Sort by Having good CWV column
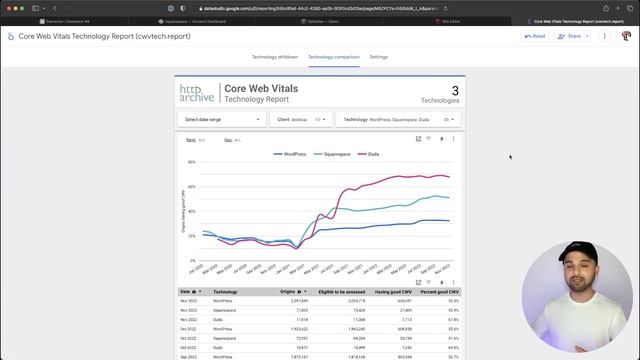This screenshot has height=360, width=640. [393, 292]
